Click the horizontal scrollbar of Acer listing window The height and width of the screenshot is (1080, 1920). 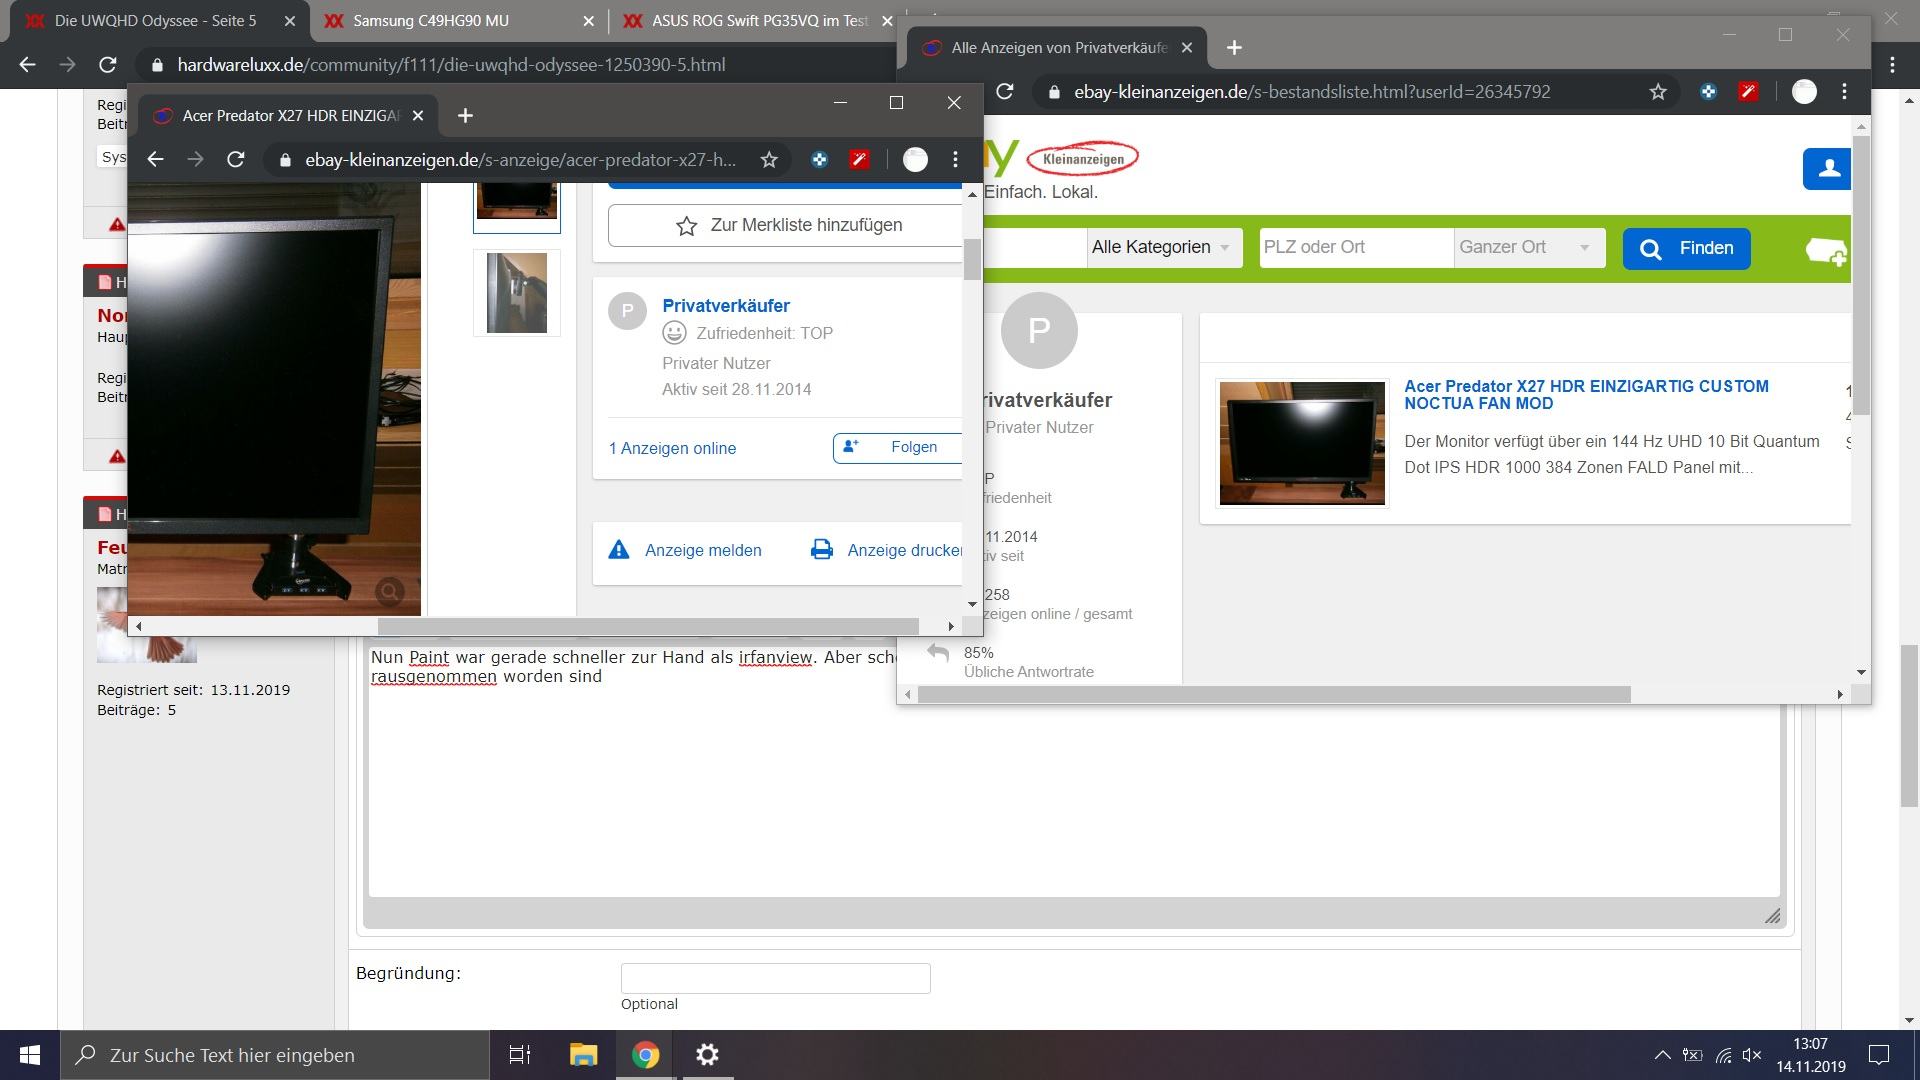tap(647, 626)
